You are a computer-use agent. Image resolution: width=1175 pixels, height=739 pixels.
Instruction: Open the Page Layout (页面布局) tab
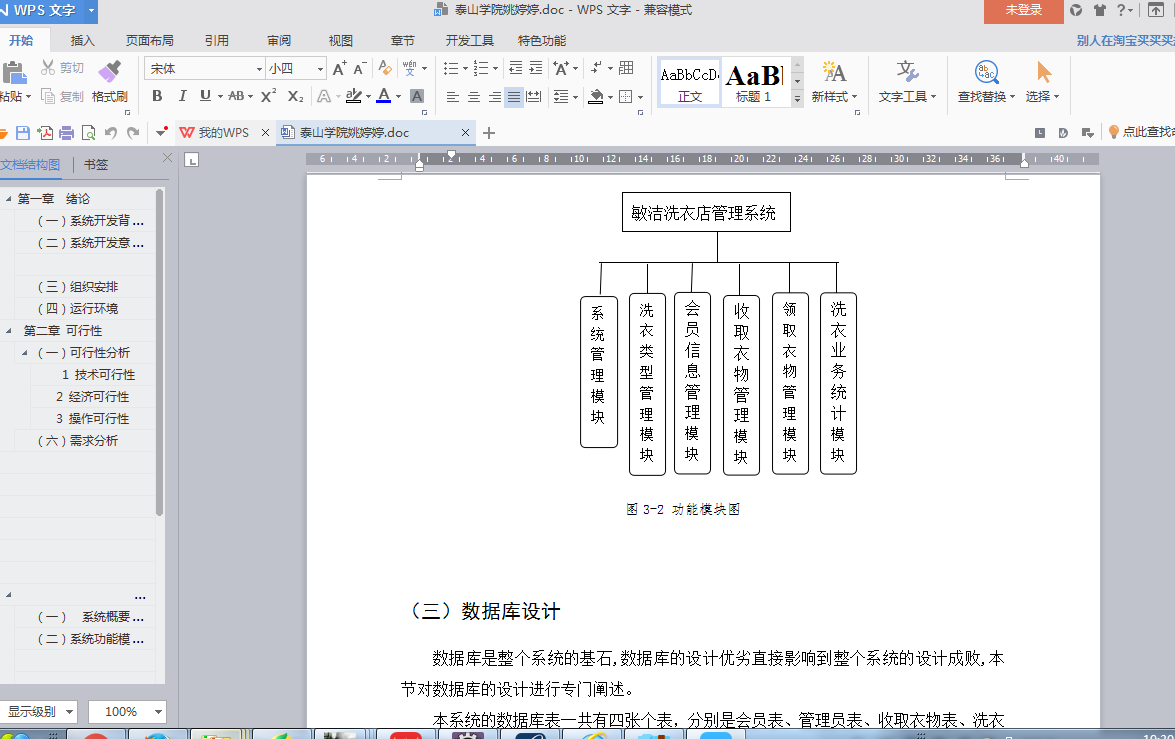click(x=150, y=40)
